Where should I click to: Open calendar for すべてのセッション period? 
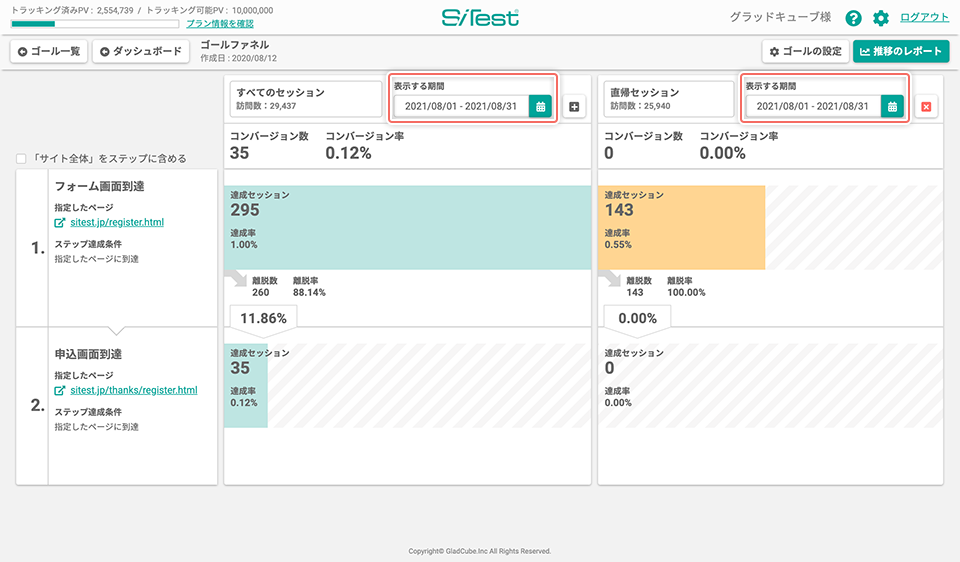click(541, 107)
